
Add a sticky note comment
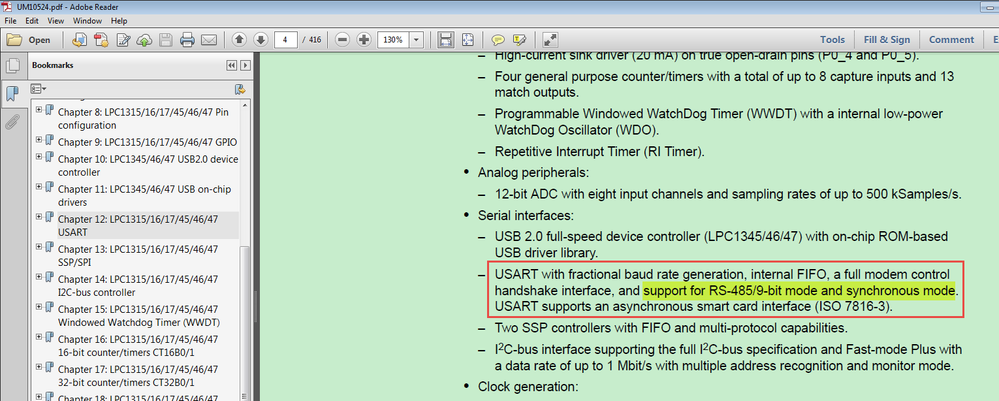click(498, 40)
